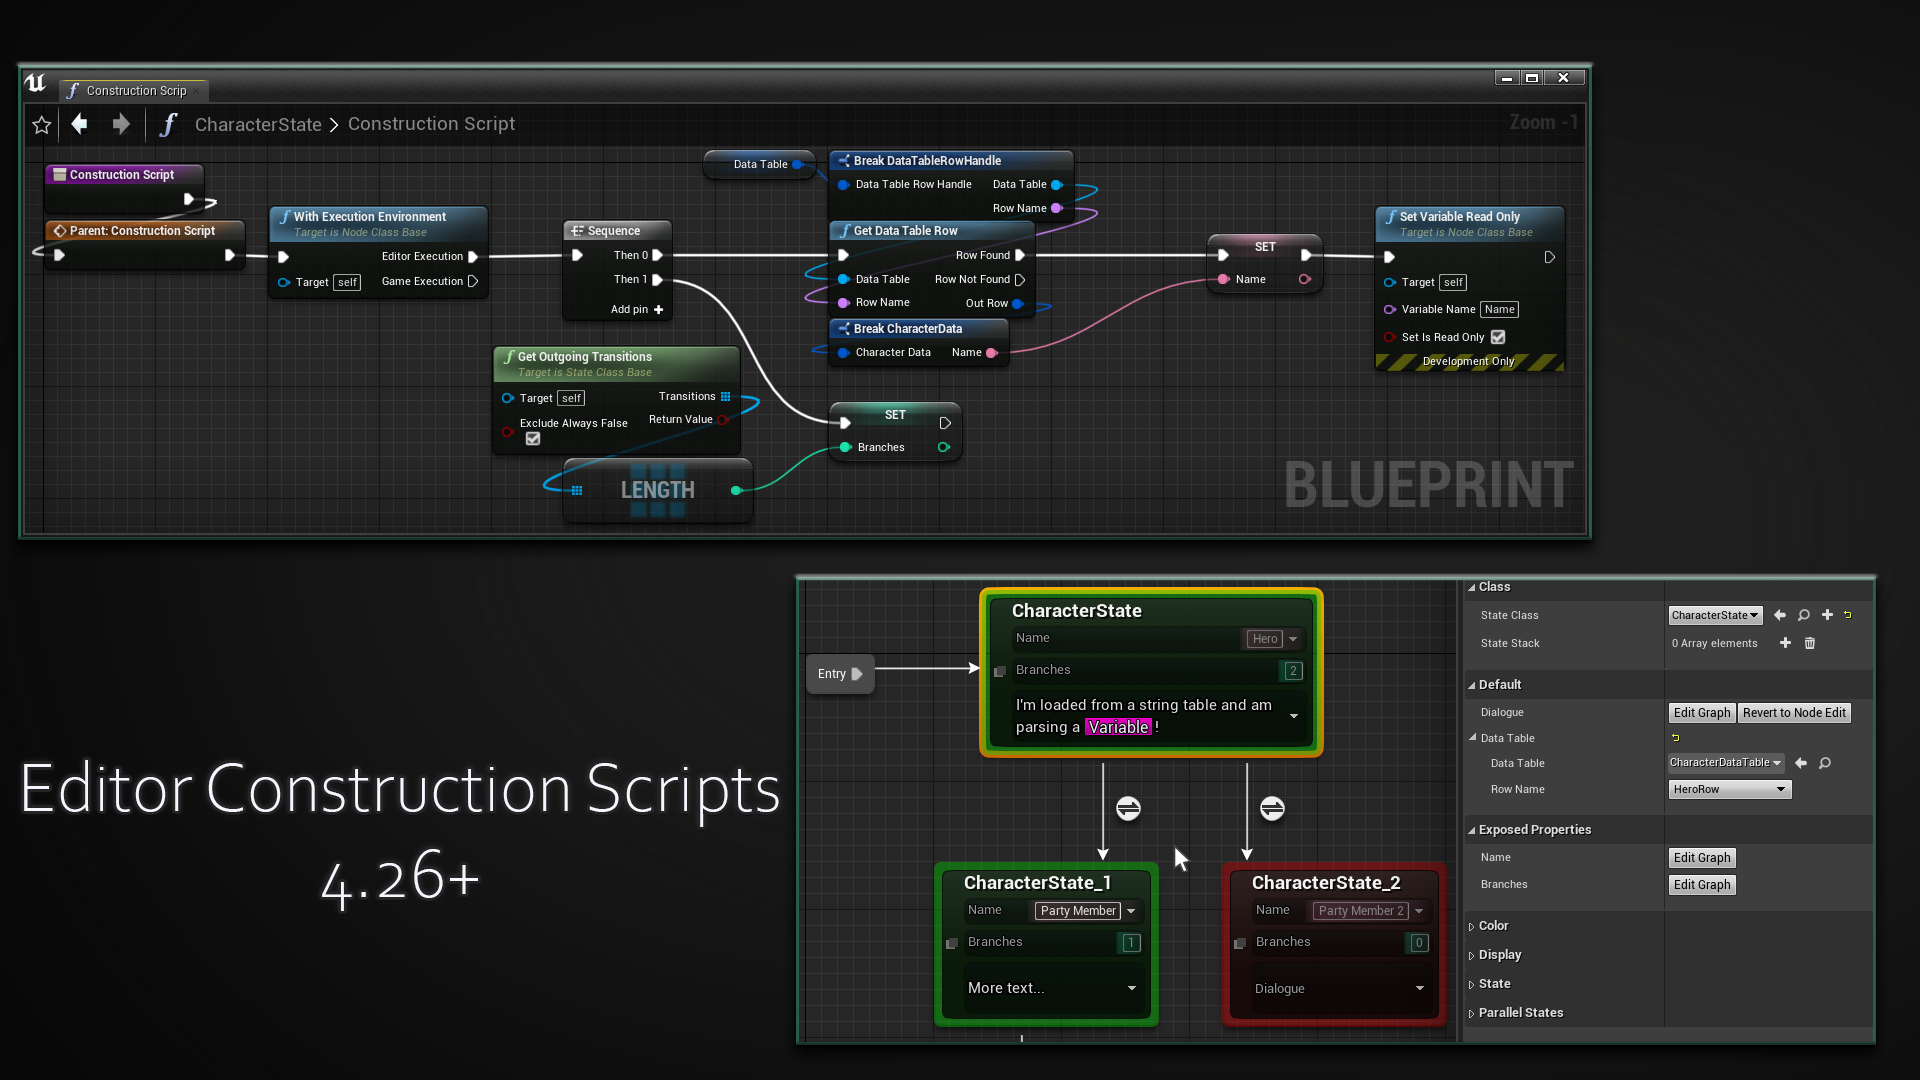Screen dimensions: 1920x1080
Task: Toggle Exclude Always False on Get Outgoing Transitions
Action: tap(531, 438)
